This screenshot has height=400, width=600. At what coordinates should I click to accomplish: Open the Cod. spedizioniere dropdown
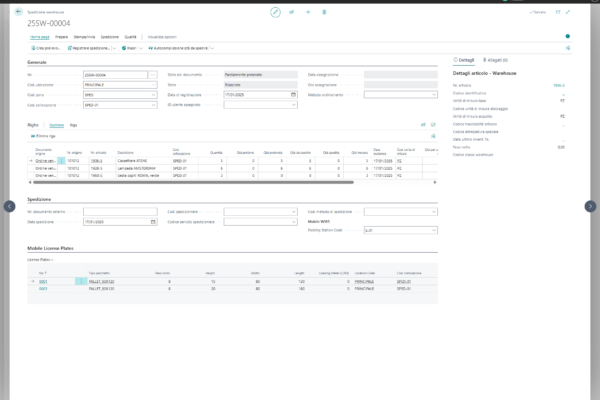tap(292, 211)
